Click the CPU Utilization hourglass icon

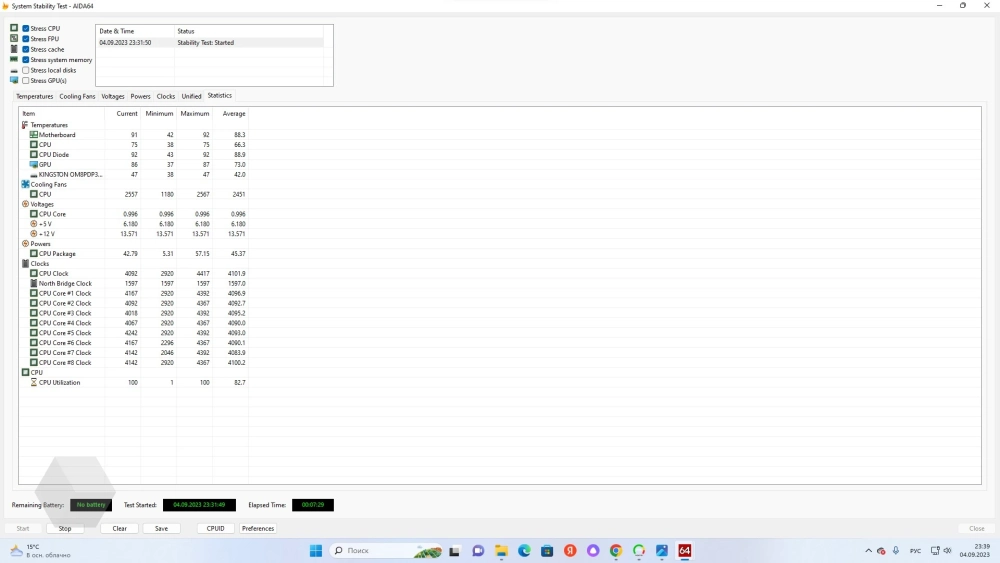[33, 382]
